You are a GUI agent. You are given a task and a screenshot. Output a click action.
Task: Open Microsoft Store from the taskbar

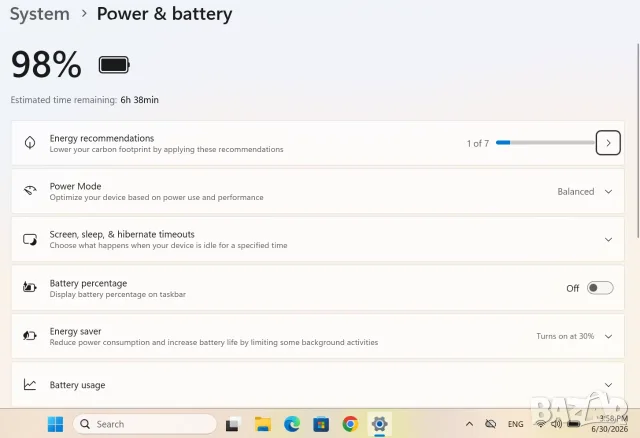[321, 424]
